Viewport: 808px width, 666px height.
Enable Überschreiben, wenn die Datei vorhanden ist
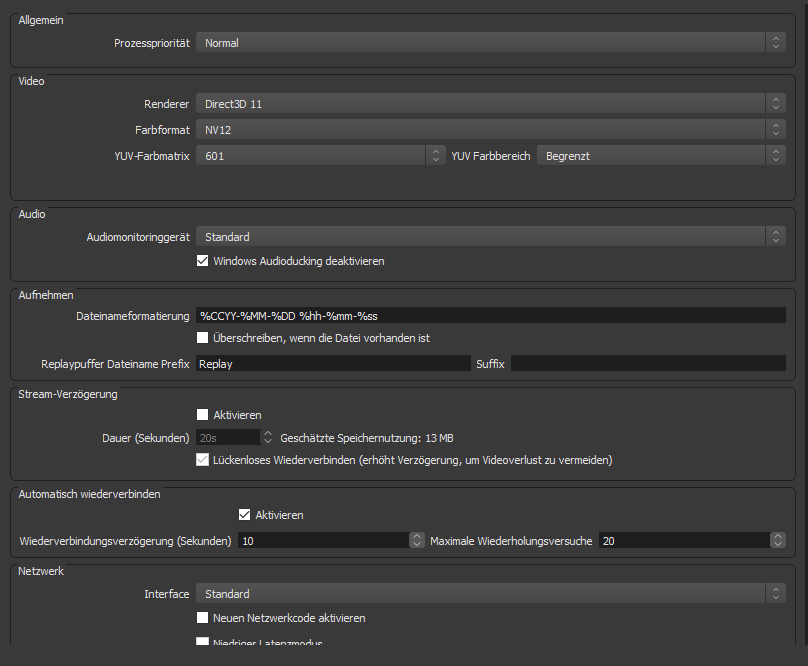[203, 338]
